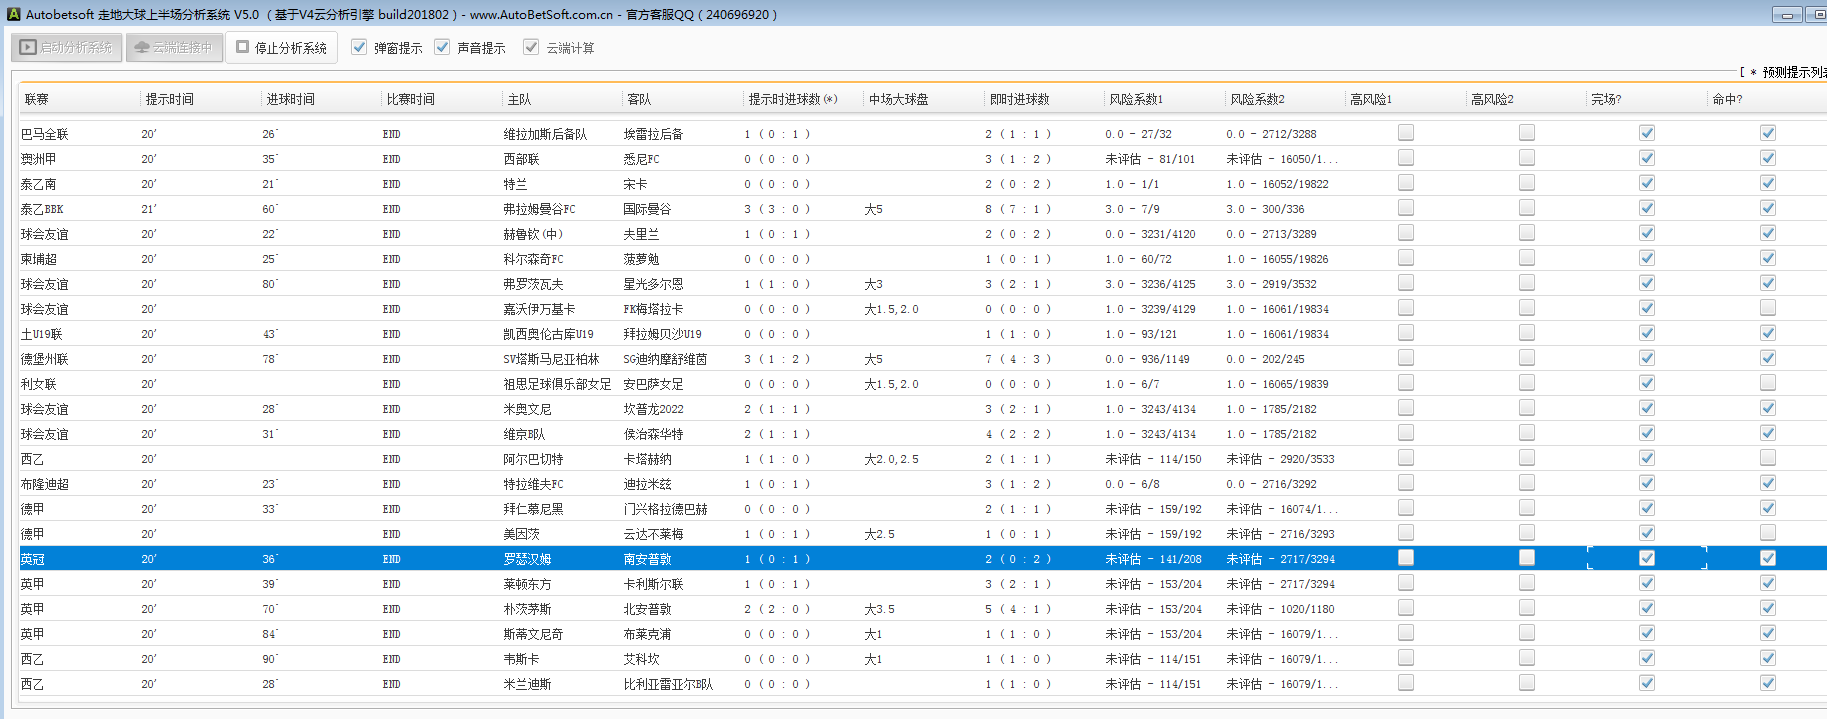Click the cloud icon on 云端连接中 button
This screenshot has width=1827, height=719.
(x=141, y=47)
